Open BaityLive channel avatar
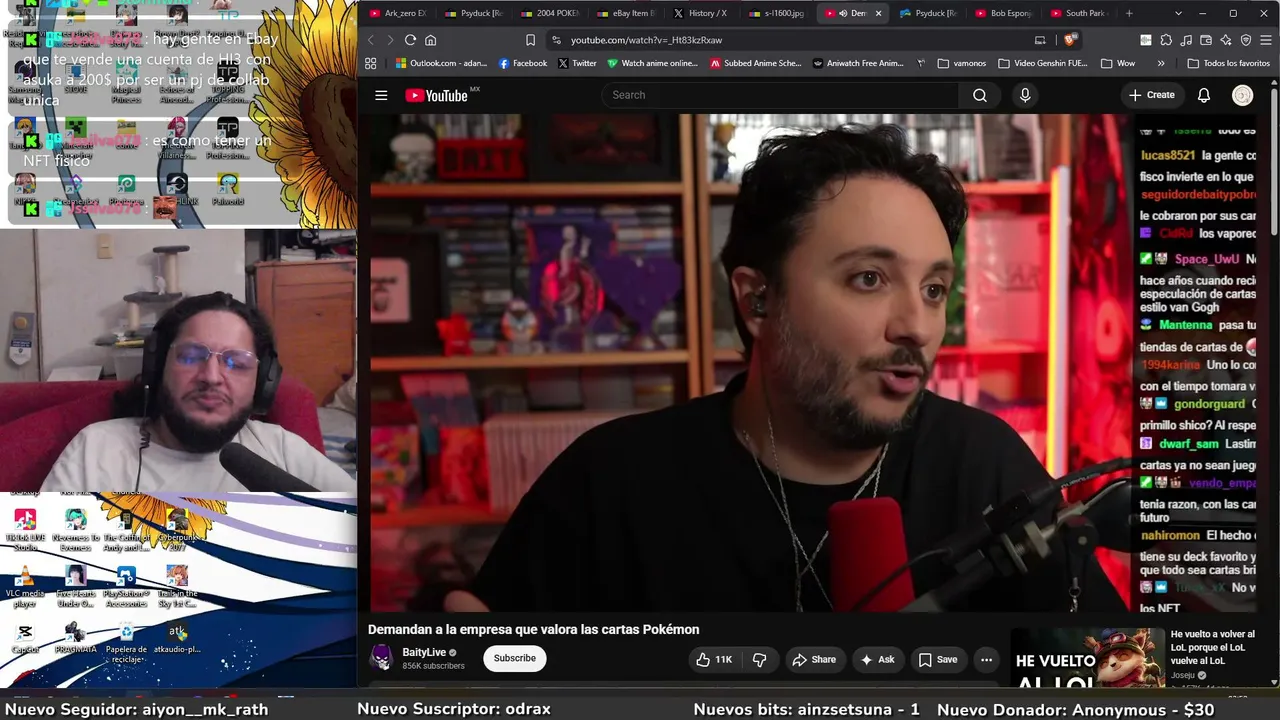The image size is (1280, 720). click(x=382, y=658)
